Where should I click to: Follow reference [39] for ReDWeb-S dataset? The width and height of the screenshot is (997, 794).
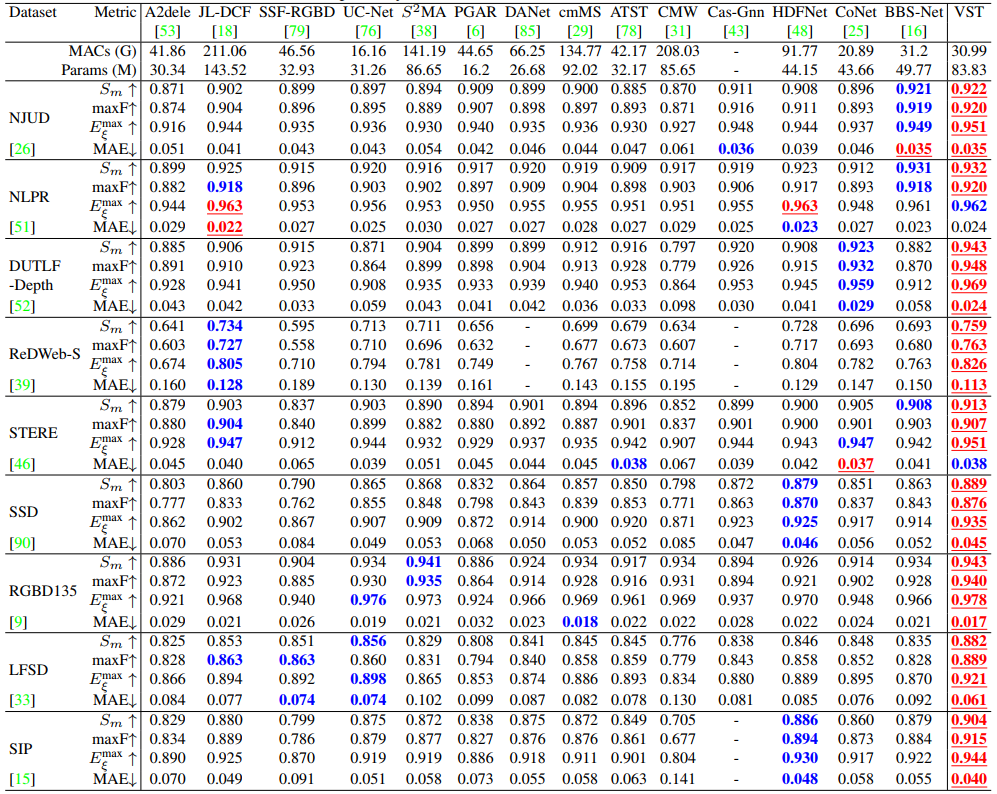click(22, 385)
